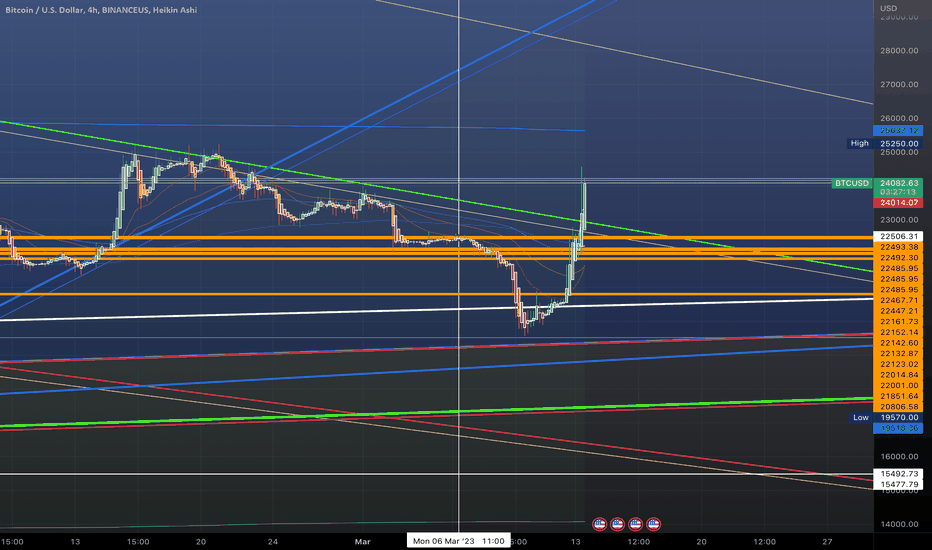This screenshot has height=550, width=932.
Task: Select the white 22506.31 price label
Action: tap(898, 236)
